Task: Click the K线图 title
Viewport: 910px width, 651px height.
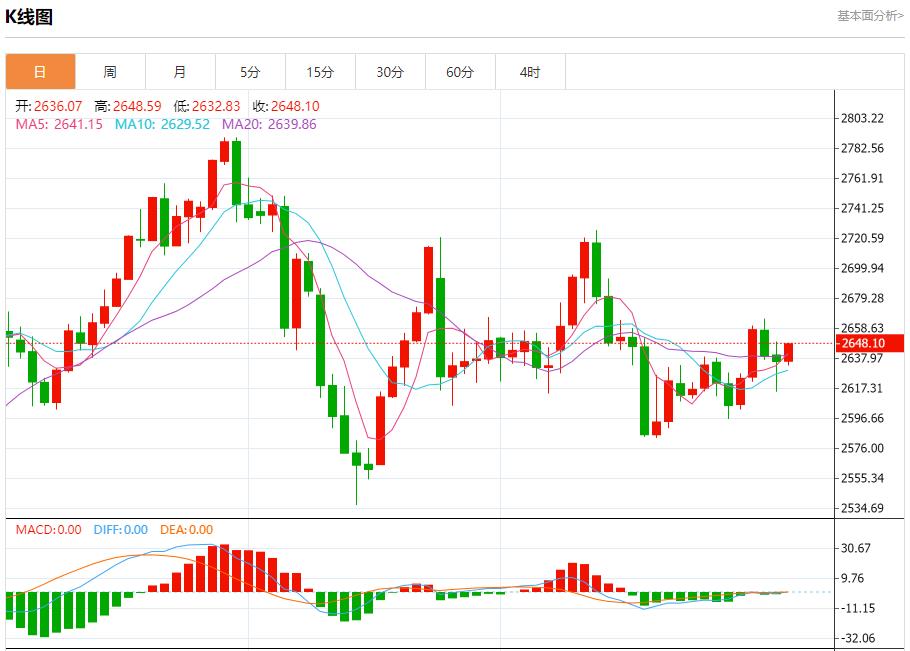Action: [29, 17]
